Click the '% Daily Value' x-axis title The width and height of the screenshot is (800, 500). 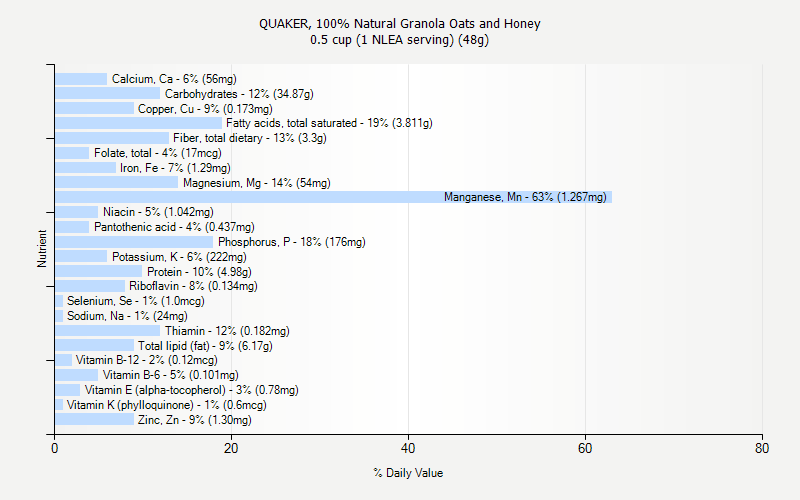[x=408, y=473]
